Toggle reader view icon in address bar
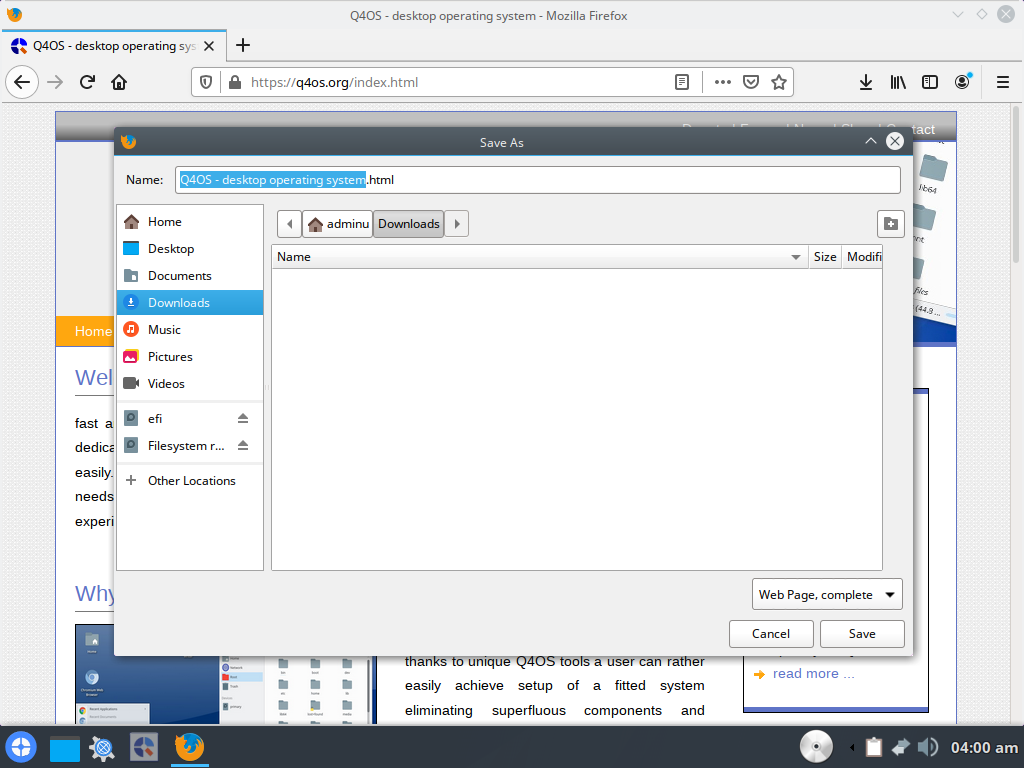This screenshot has height=768, width=1024. (682, 82)
